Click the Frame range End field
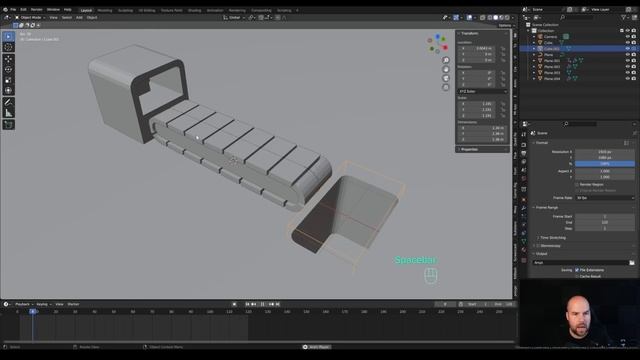This screenshot has width=640, height=360. coord(605,222)
